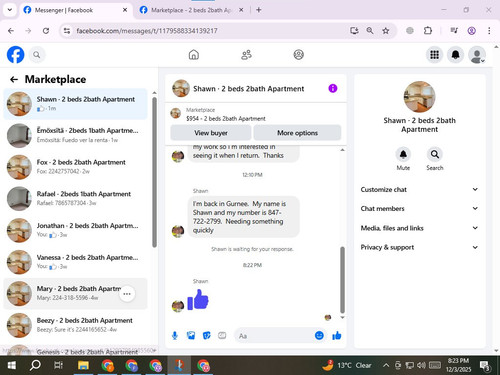Expand Chat members section
Screen dimensions: 500x375
[419, 209]
